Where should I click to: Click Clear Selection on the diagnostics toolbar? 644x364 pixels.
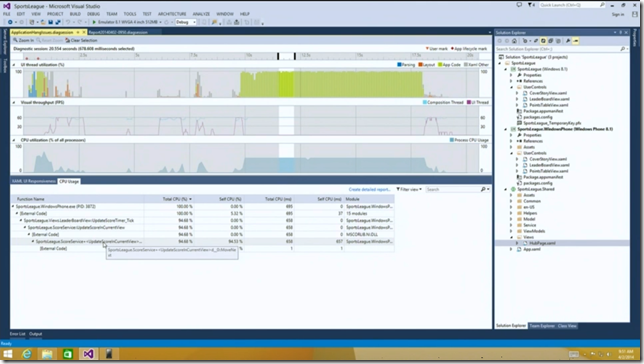81,40
